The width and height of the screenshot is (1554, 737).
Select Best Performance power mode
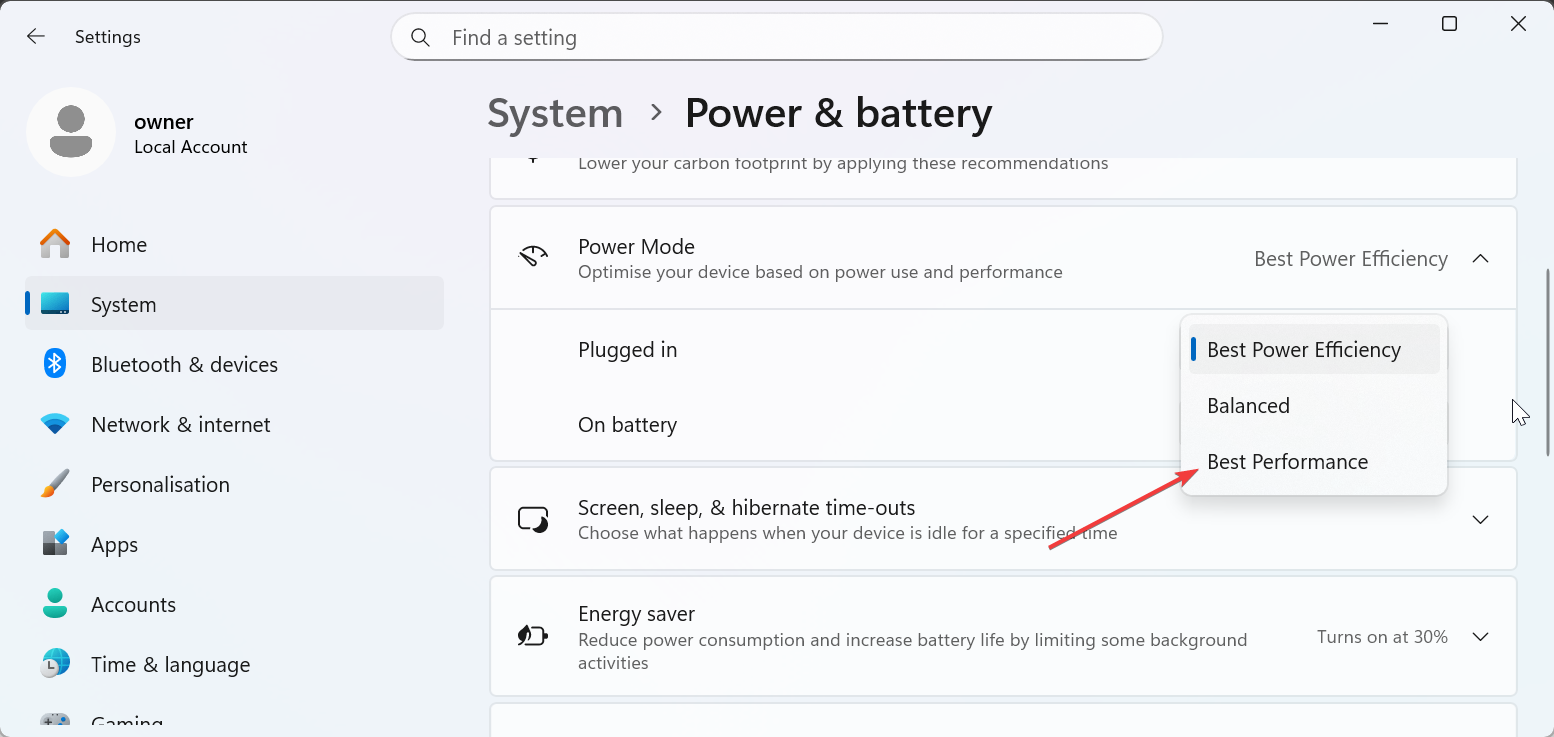coord(1287,462)
